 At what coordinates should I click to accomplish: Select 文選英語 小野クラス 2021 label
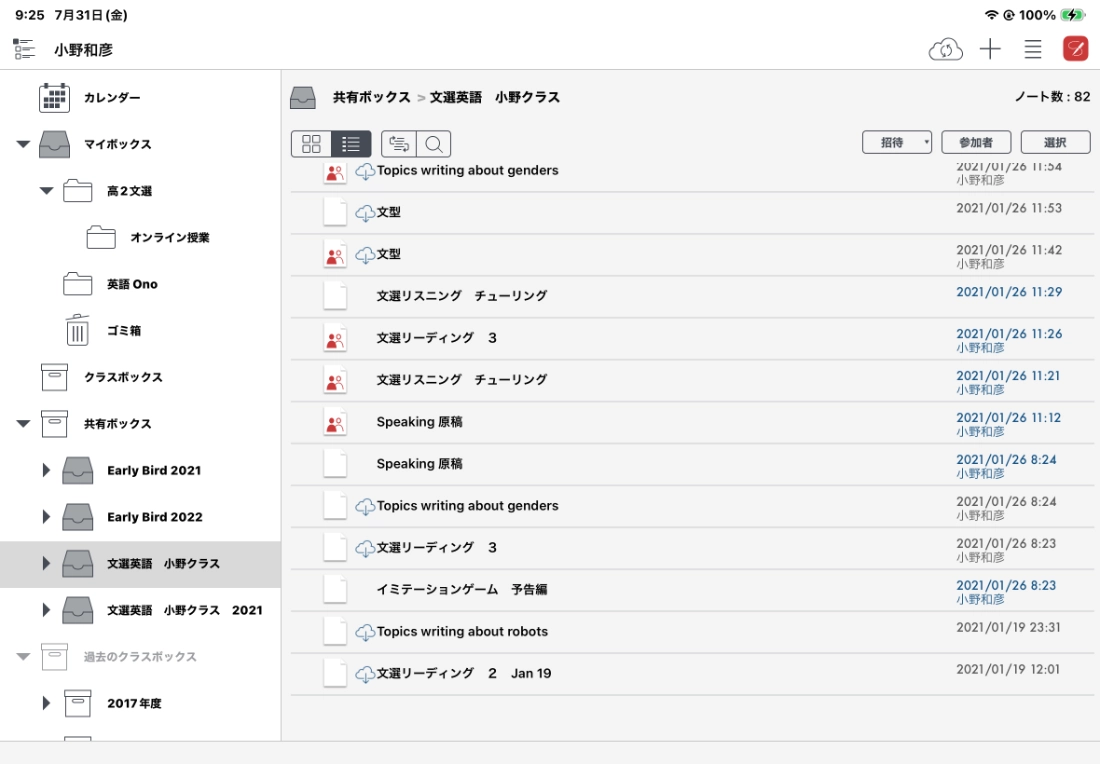(x=185, y=610)
